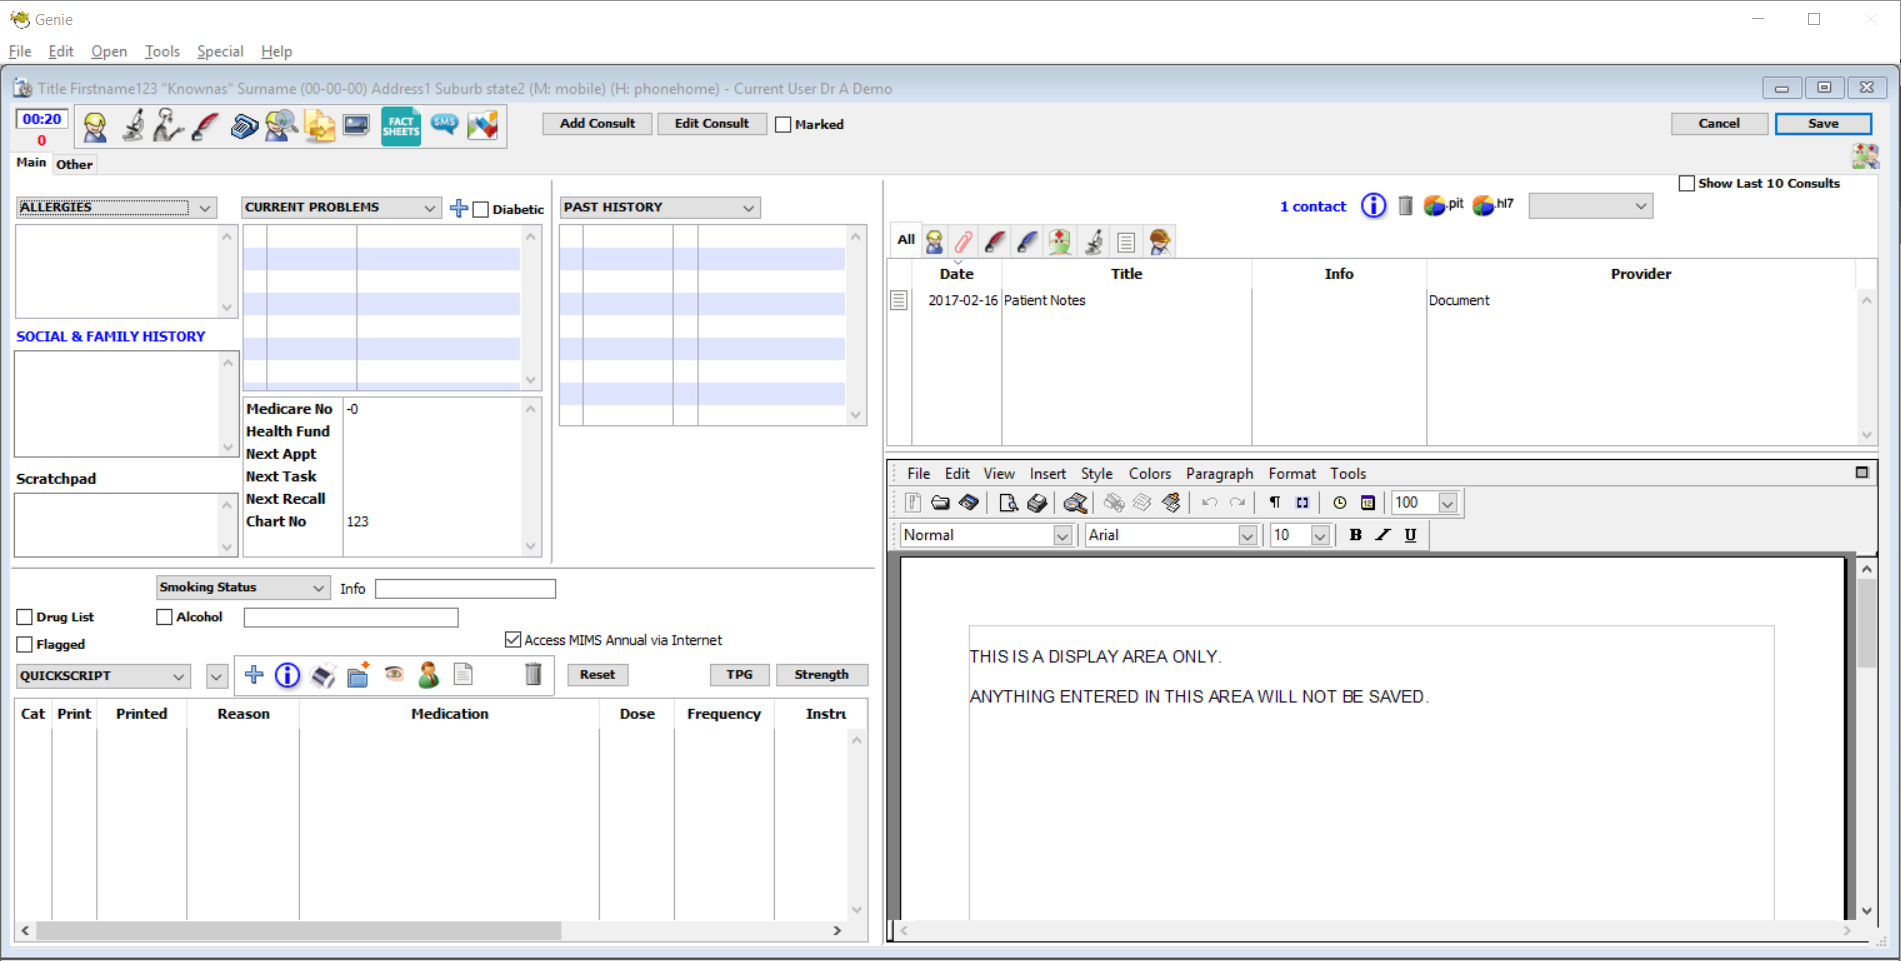Click the telephone icon in top toolbar

coord(243,126)
